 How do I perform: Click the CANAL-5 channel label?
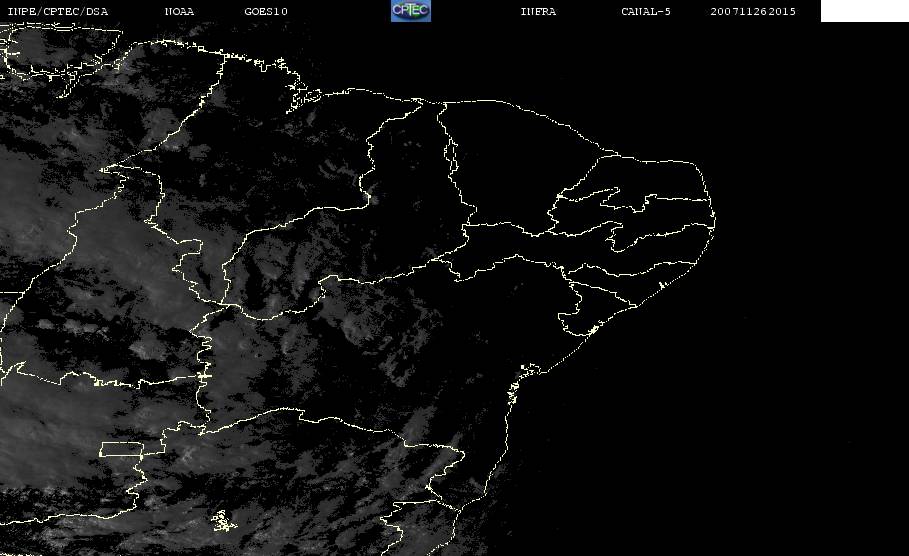(x=646, y=12)
